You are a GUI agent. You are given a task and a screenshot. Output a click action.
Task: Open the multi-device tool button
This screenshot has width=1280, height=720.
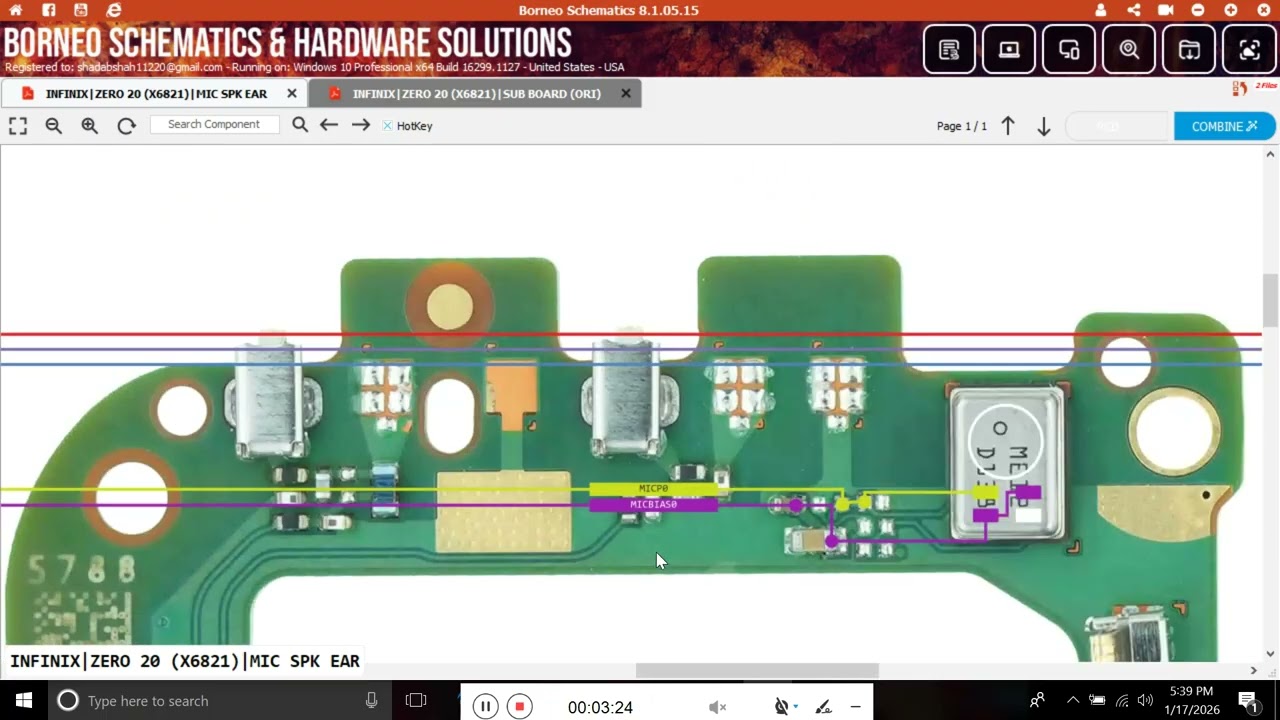[1069, 49]
